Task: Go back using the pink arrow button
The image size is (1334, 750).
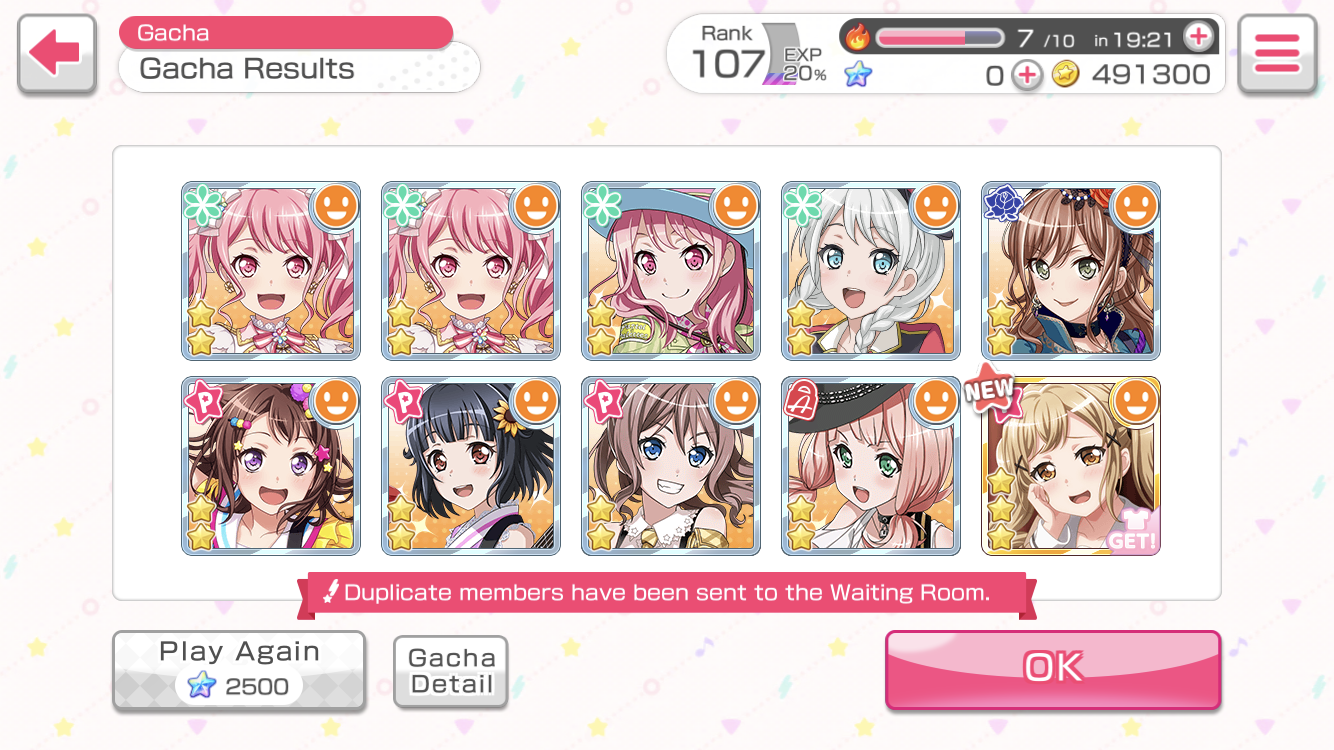Action: (57, 55)
